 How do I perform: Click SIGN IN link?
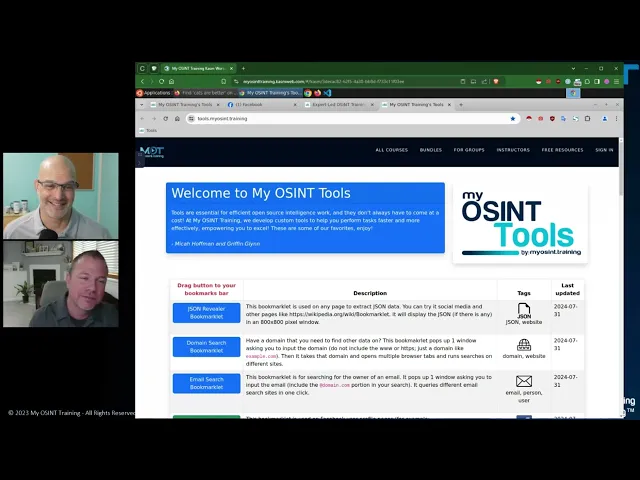(x=604, y=150)
